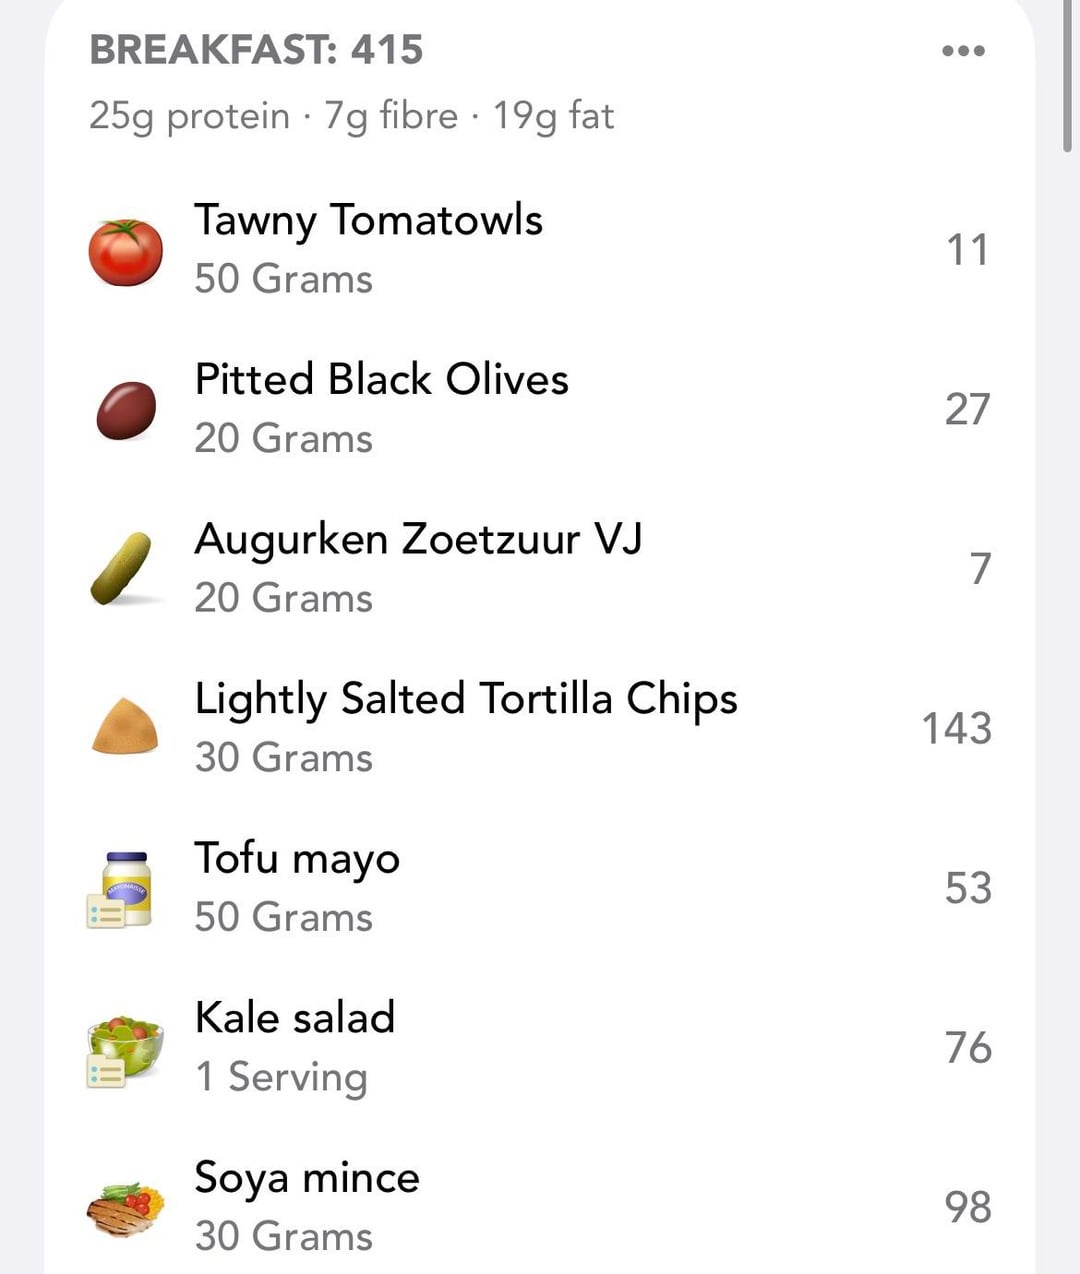Tap the black olive food icon

point(126,411)
